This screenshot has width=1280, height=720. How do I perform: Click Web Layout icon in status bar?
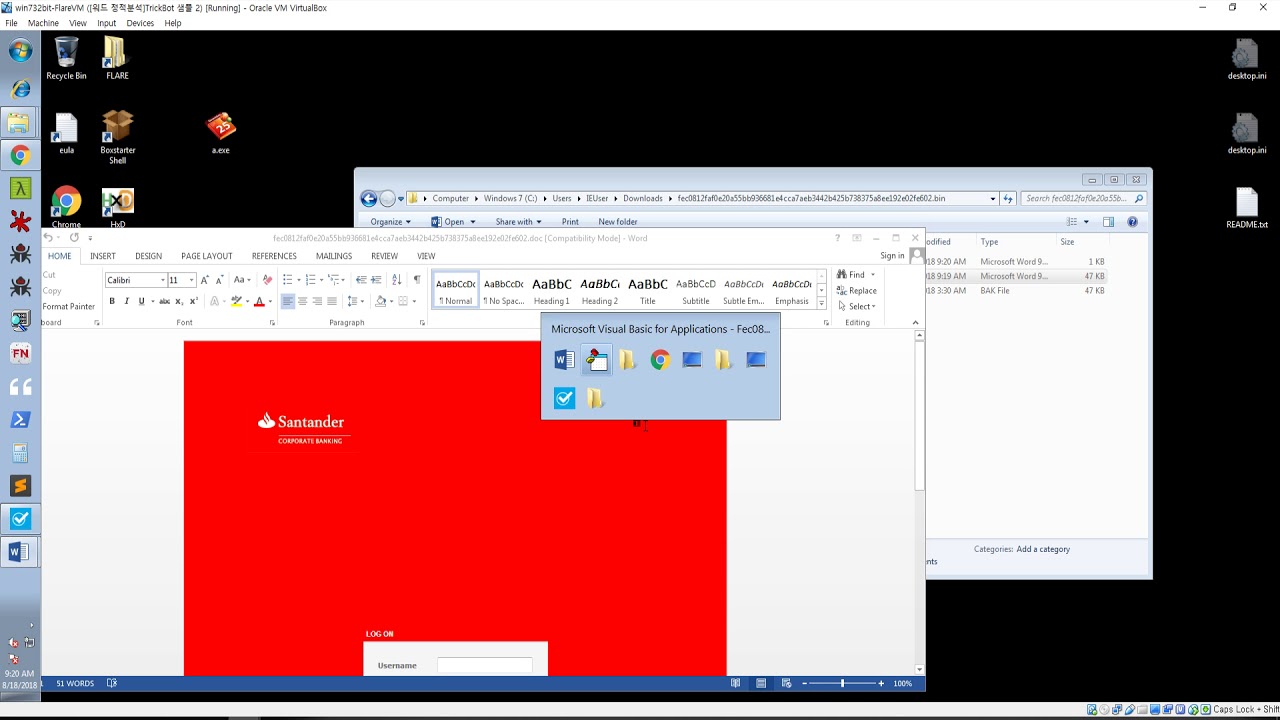coord(786,683)
